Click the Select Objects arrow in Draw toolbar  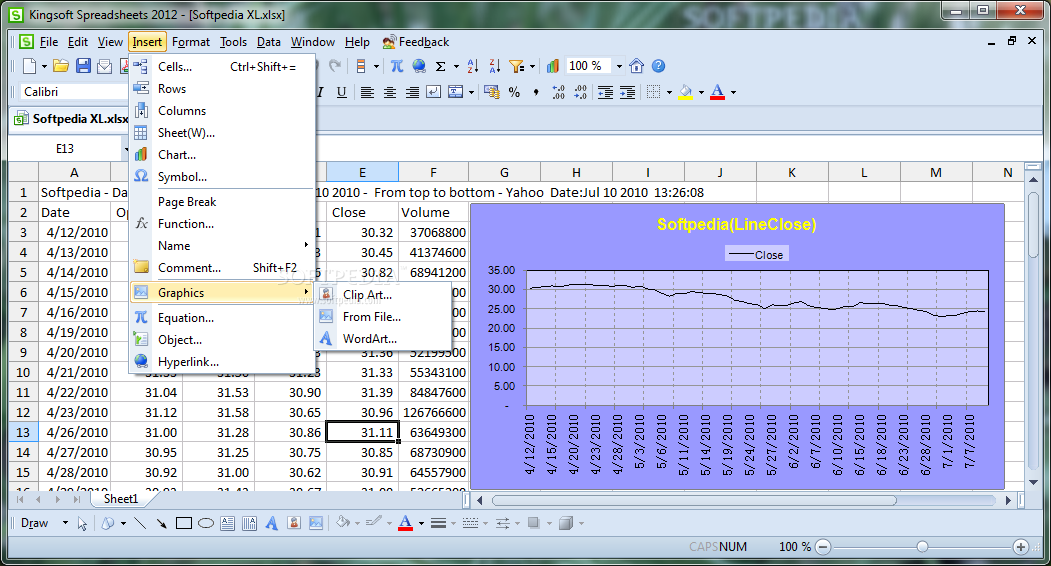click(x=82, y=523)
